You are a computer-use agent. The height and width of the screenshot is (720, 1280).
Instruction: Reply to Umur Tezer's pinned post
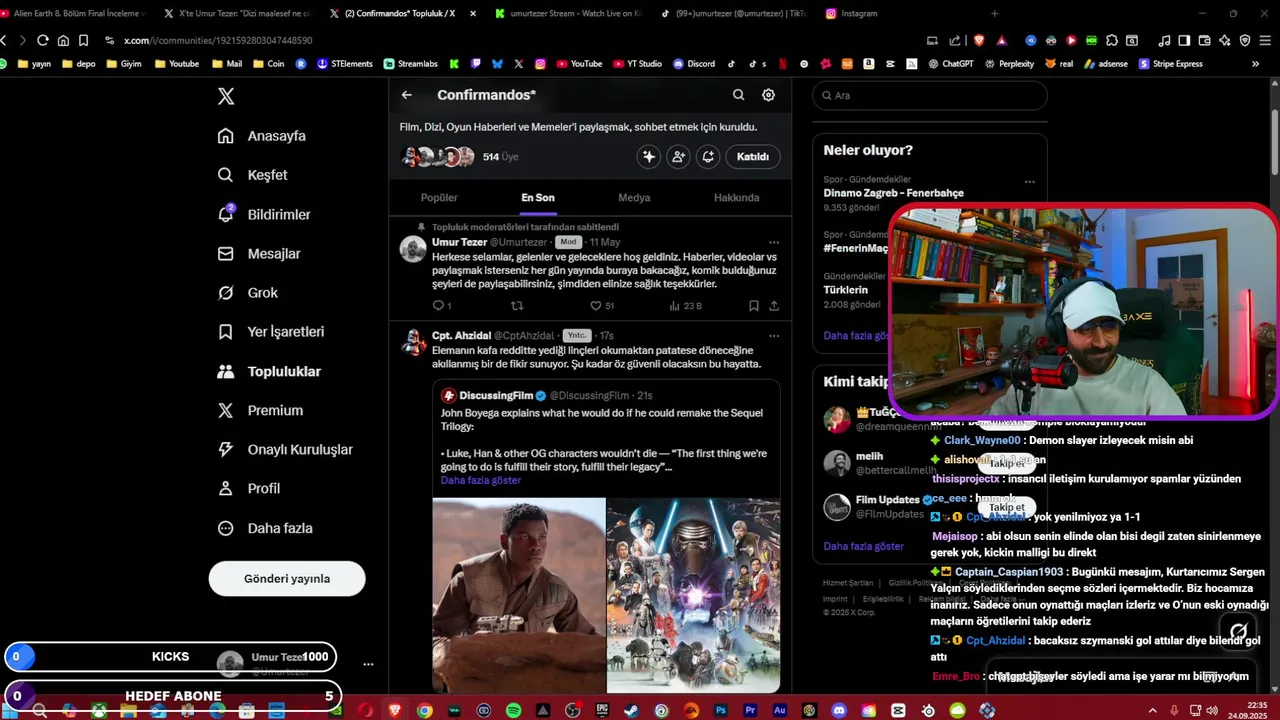(441, 306)
